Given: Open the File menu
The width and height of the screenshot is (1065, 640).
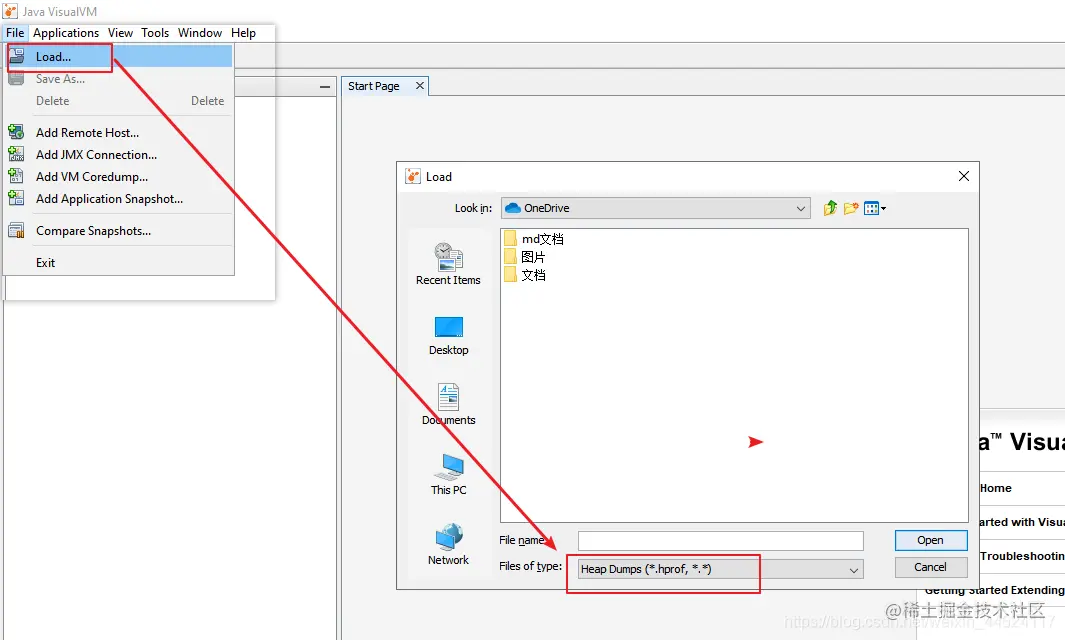Looking at the screenshot, I should (x=15, y=33).
